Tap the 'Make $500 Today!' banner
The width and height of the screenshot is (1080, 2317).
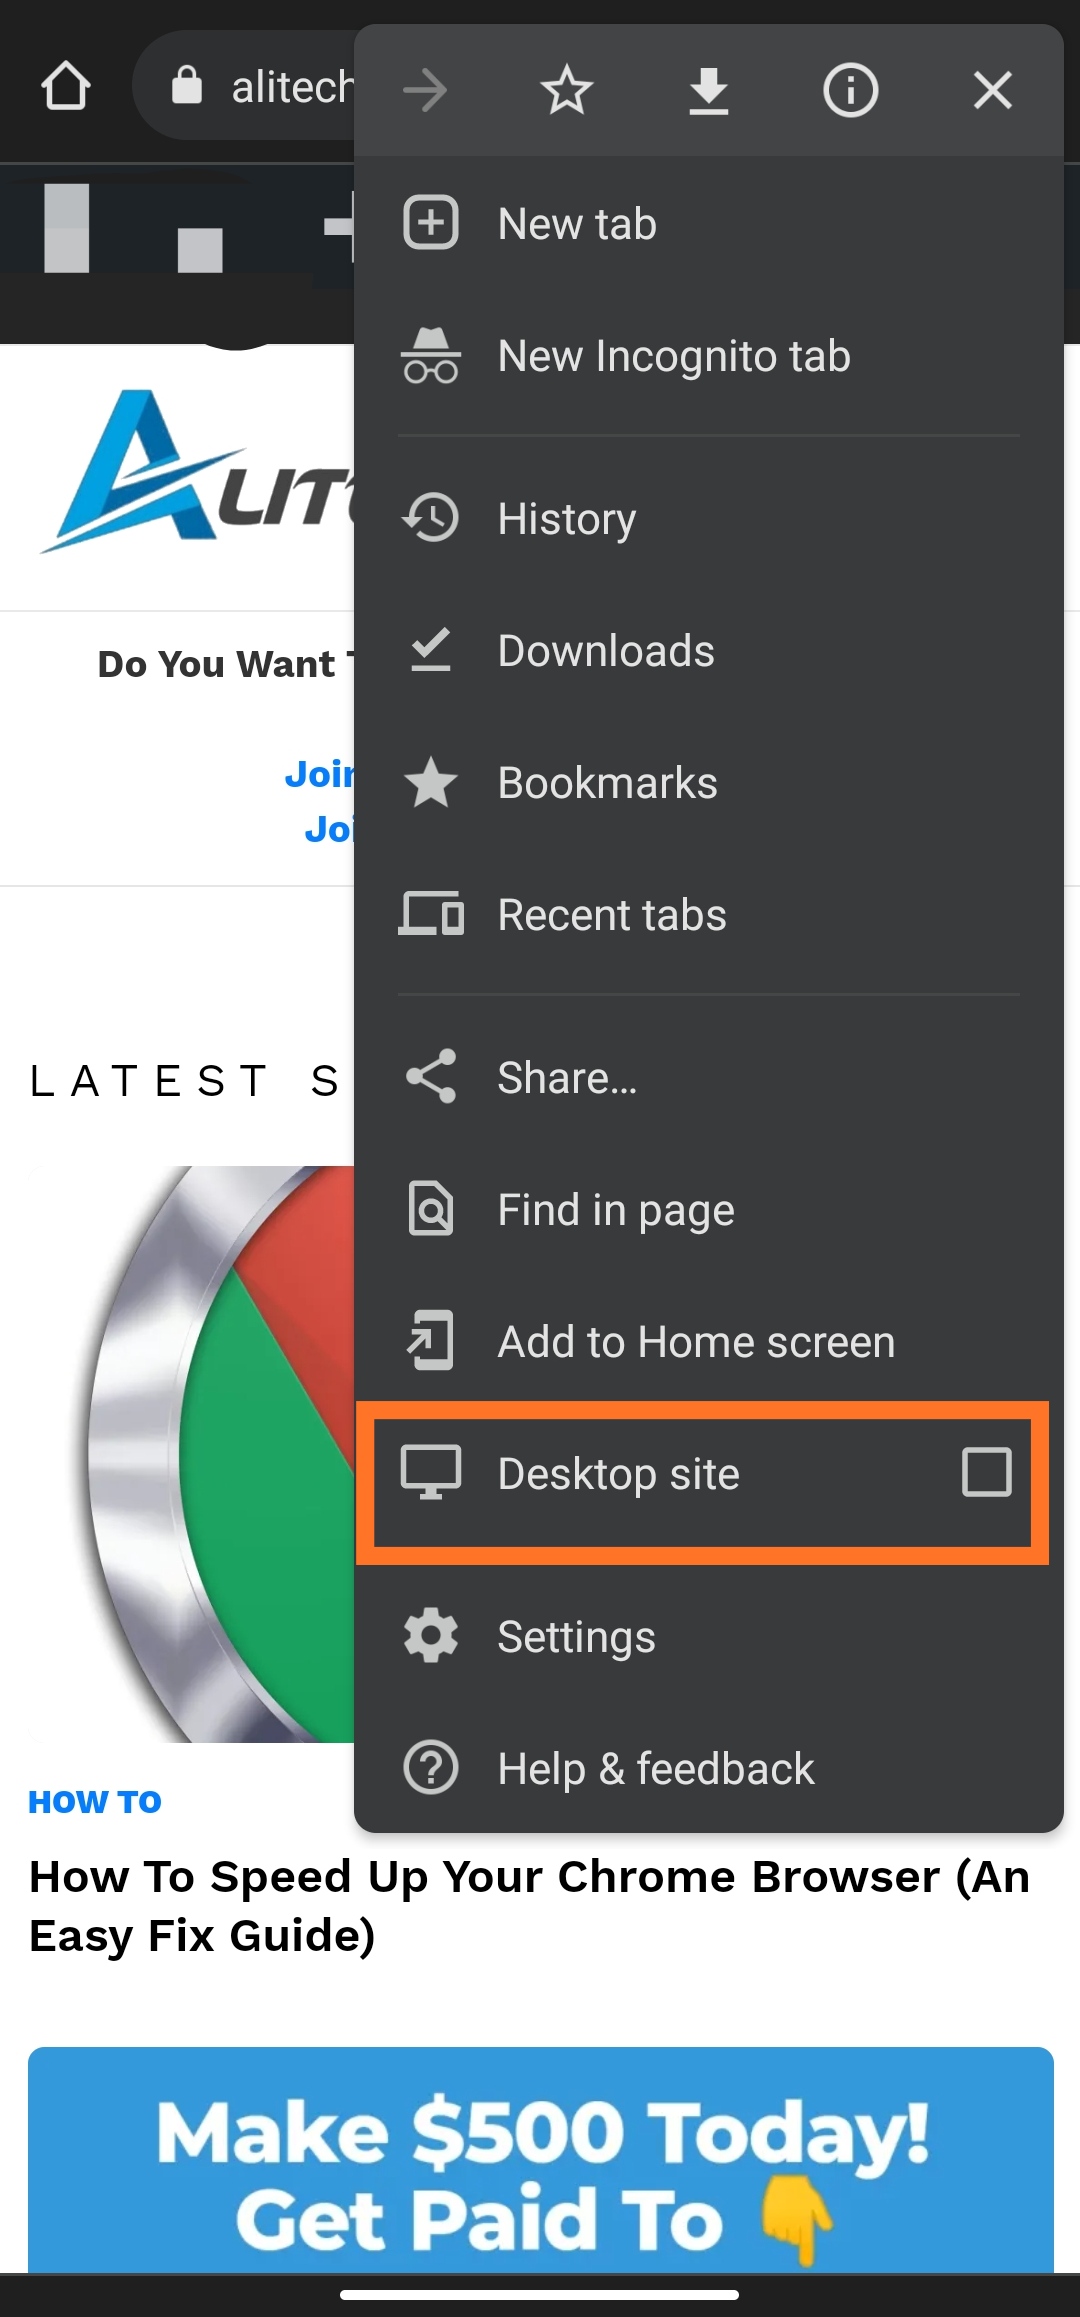[541, 2160]
